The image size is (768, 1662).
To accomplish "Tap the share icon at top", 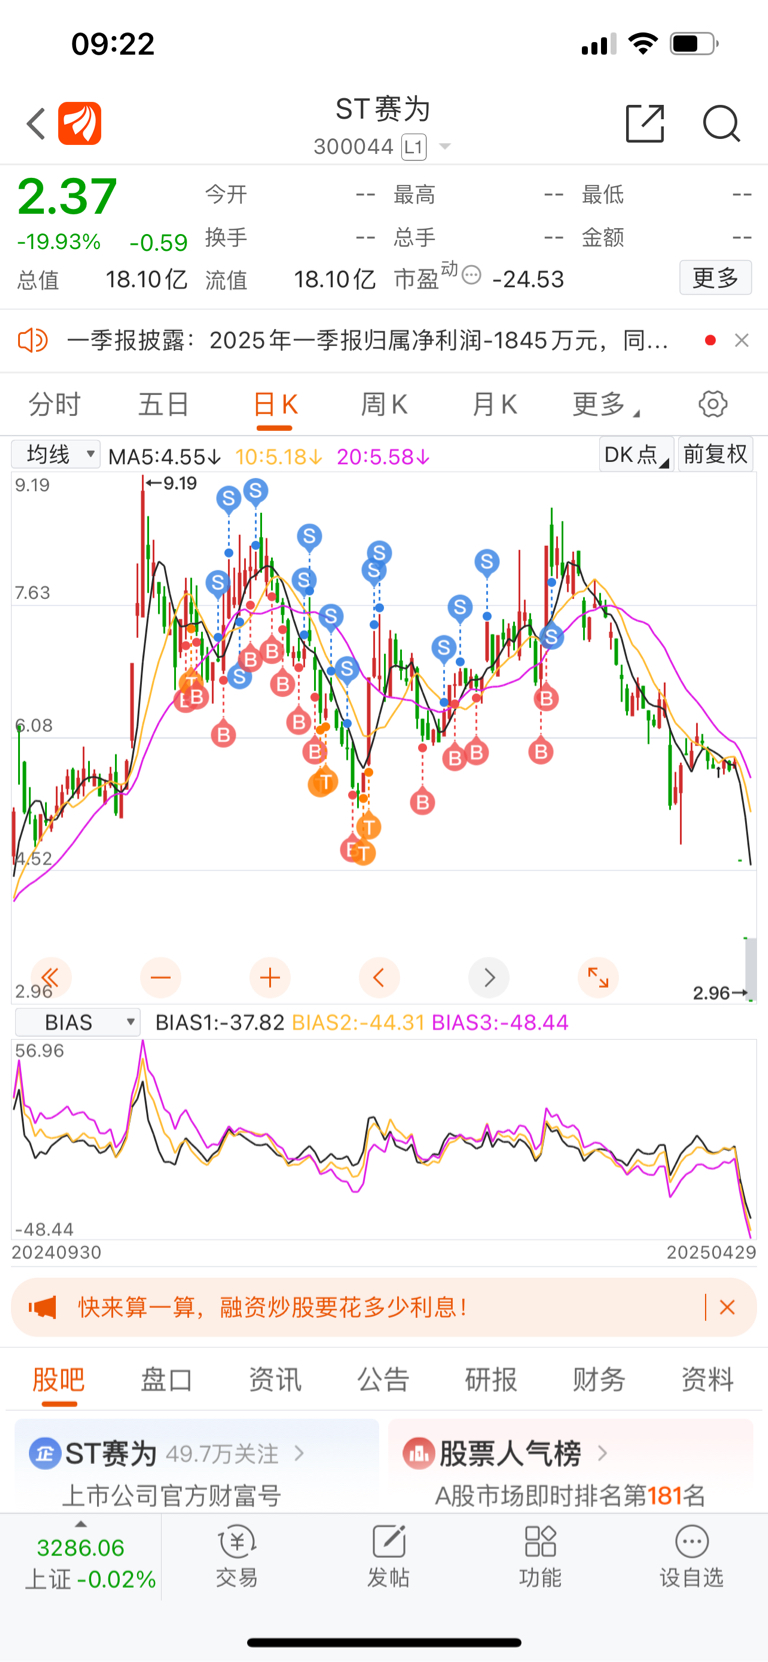I will (x=645, y=123).
